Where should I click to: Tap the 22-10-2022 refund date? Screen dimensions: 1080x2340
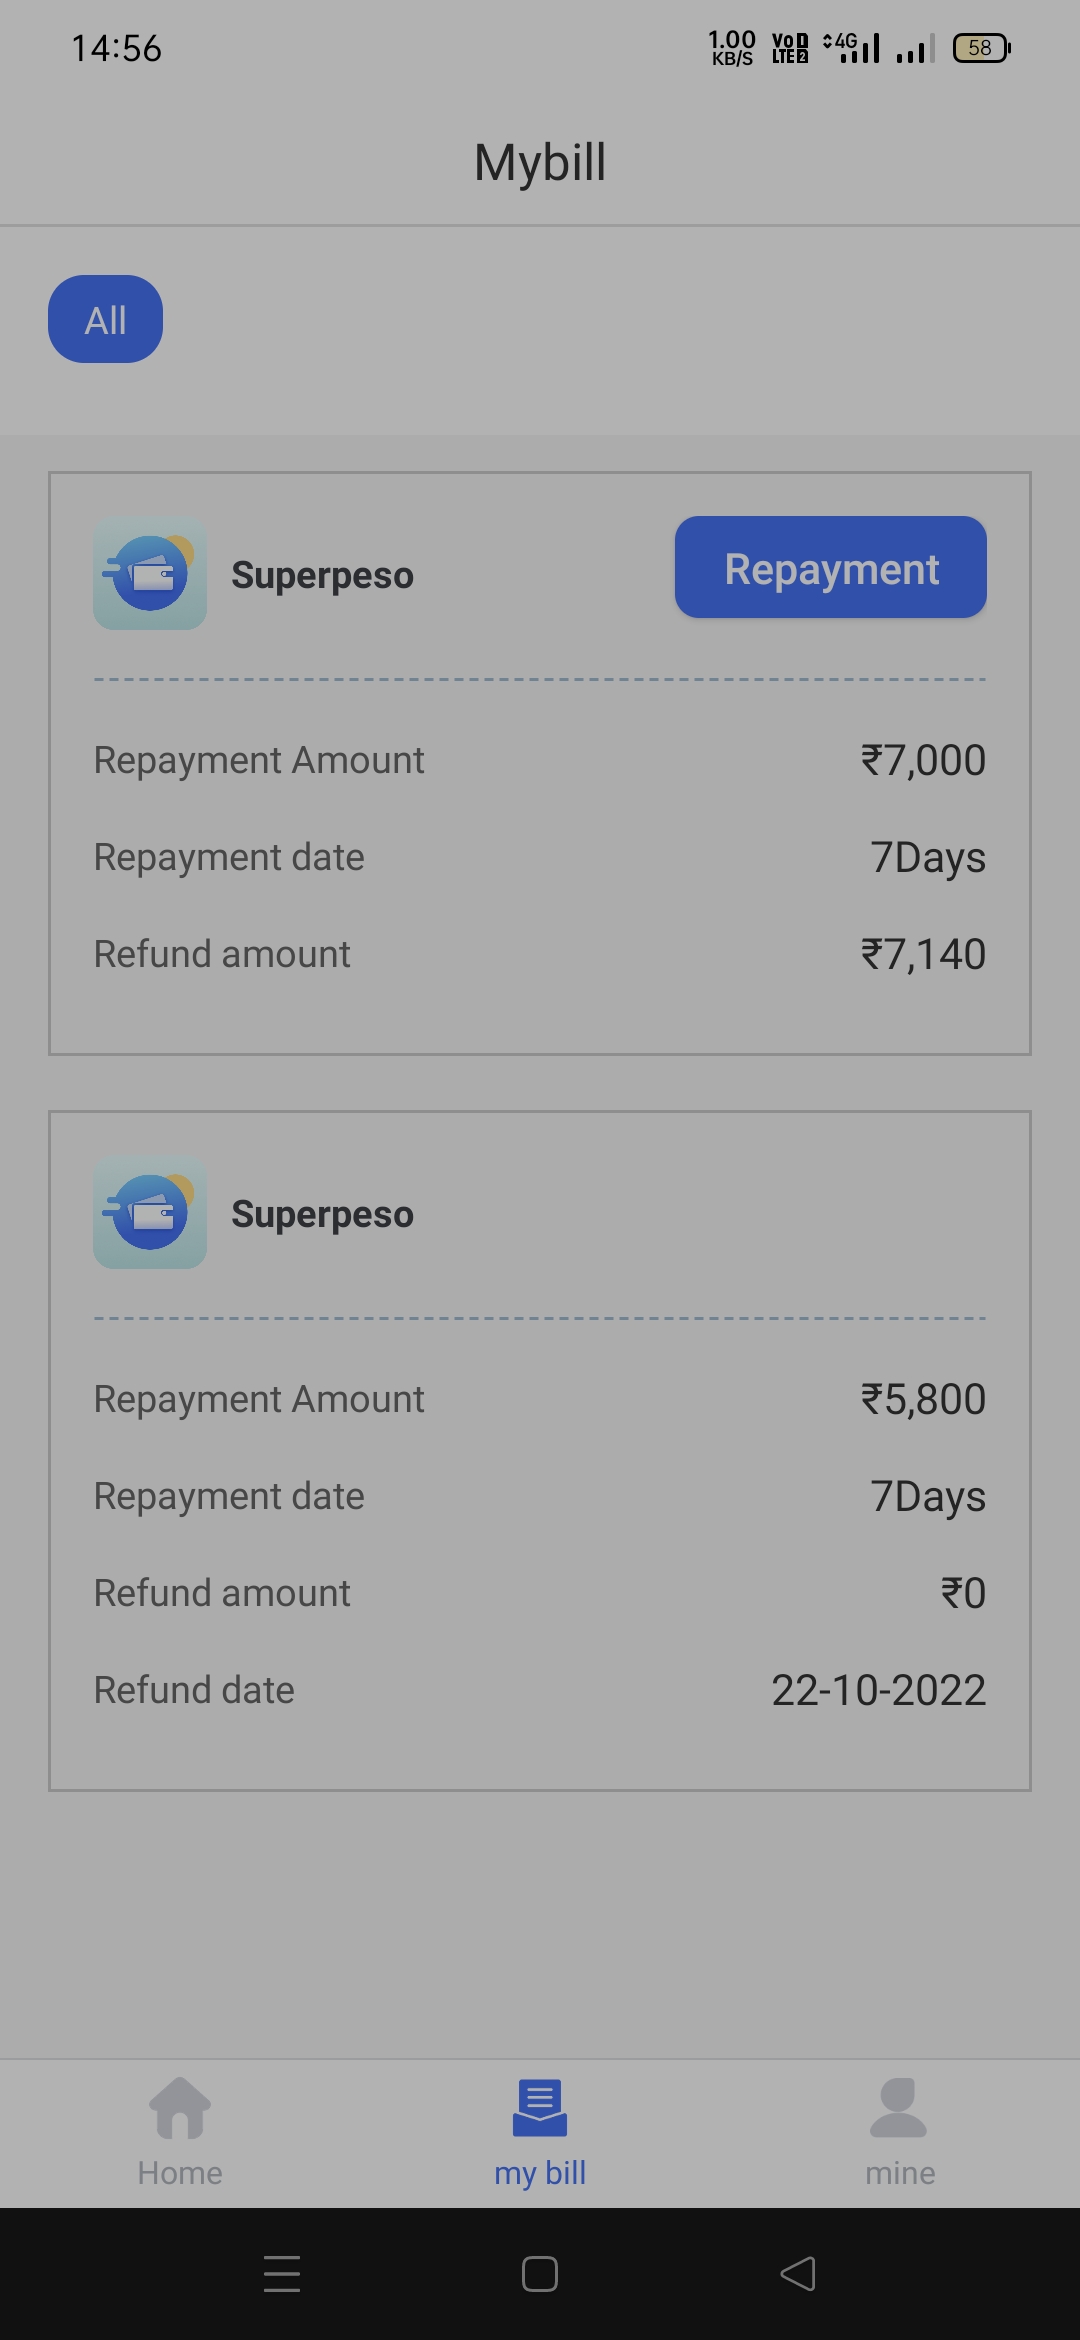click(x=878, y=1690)
